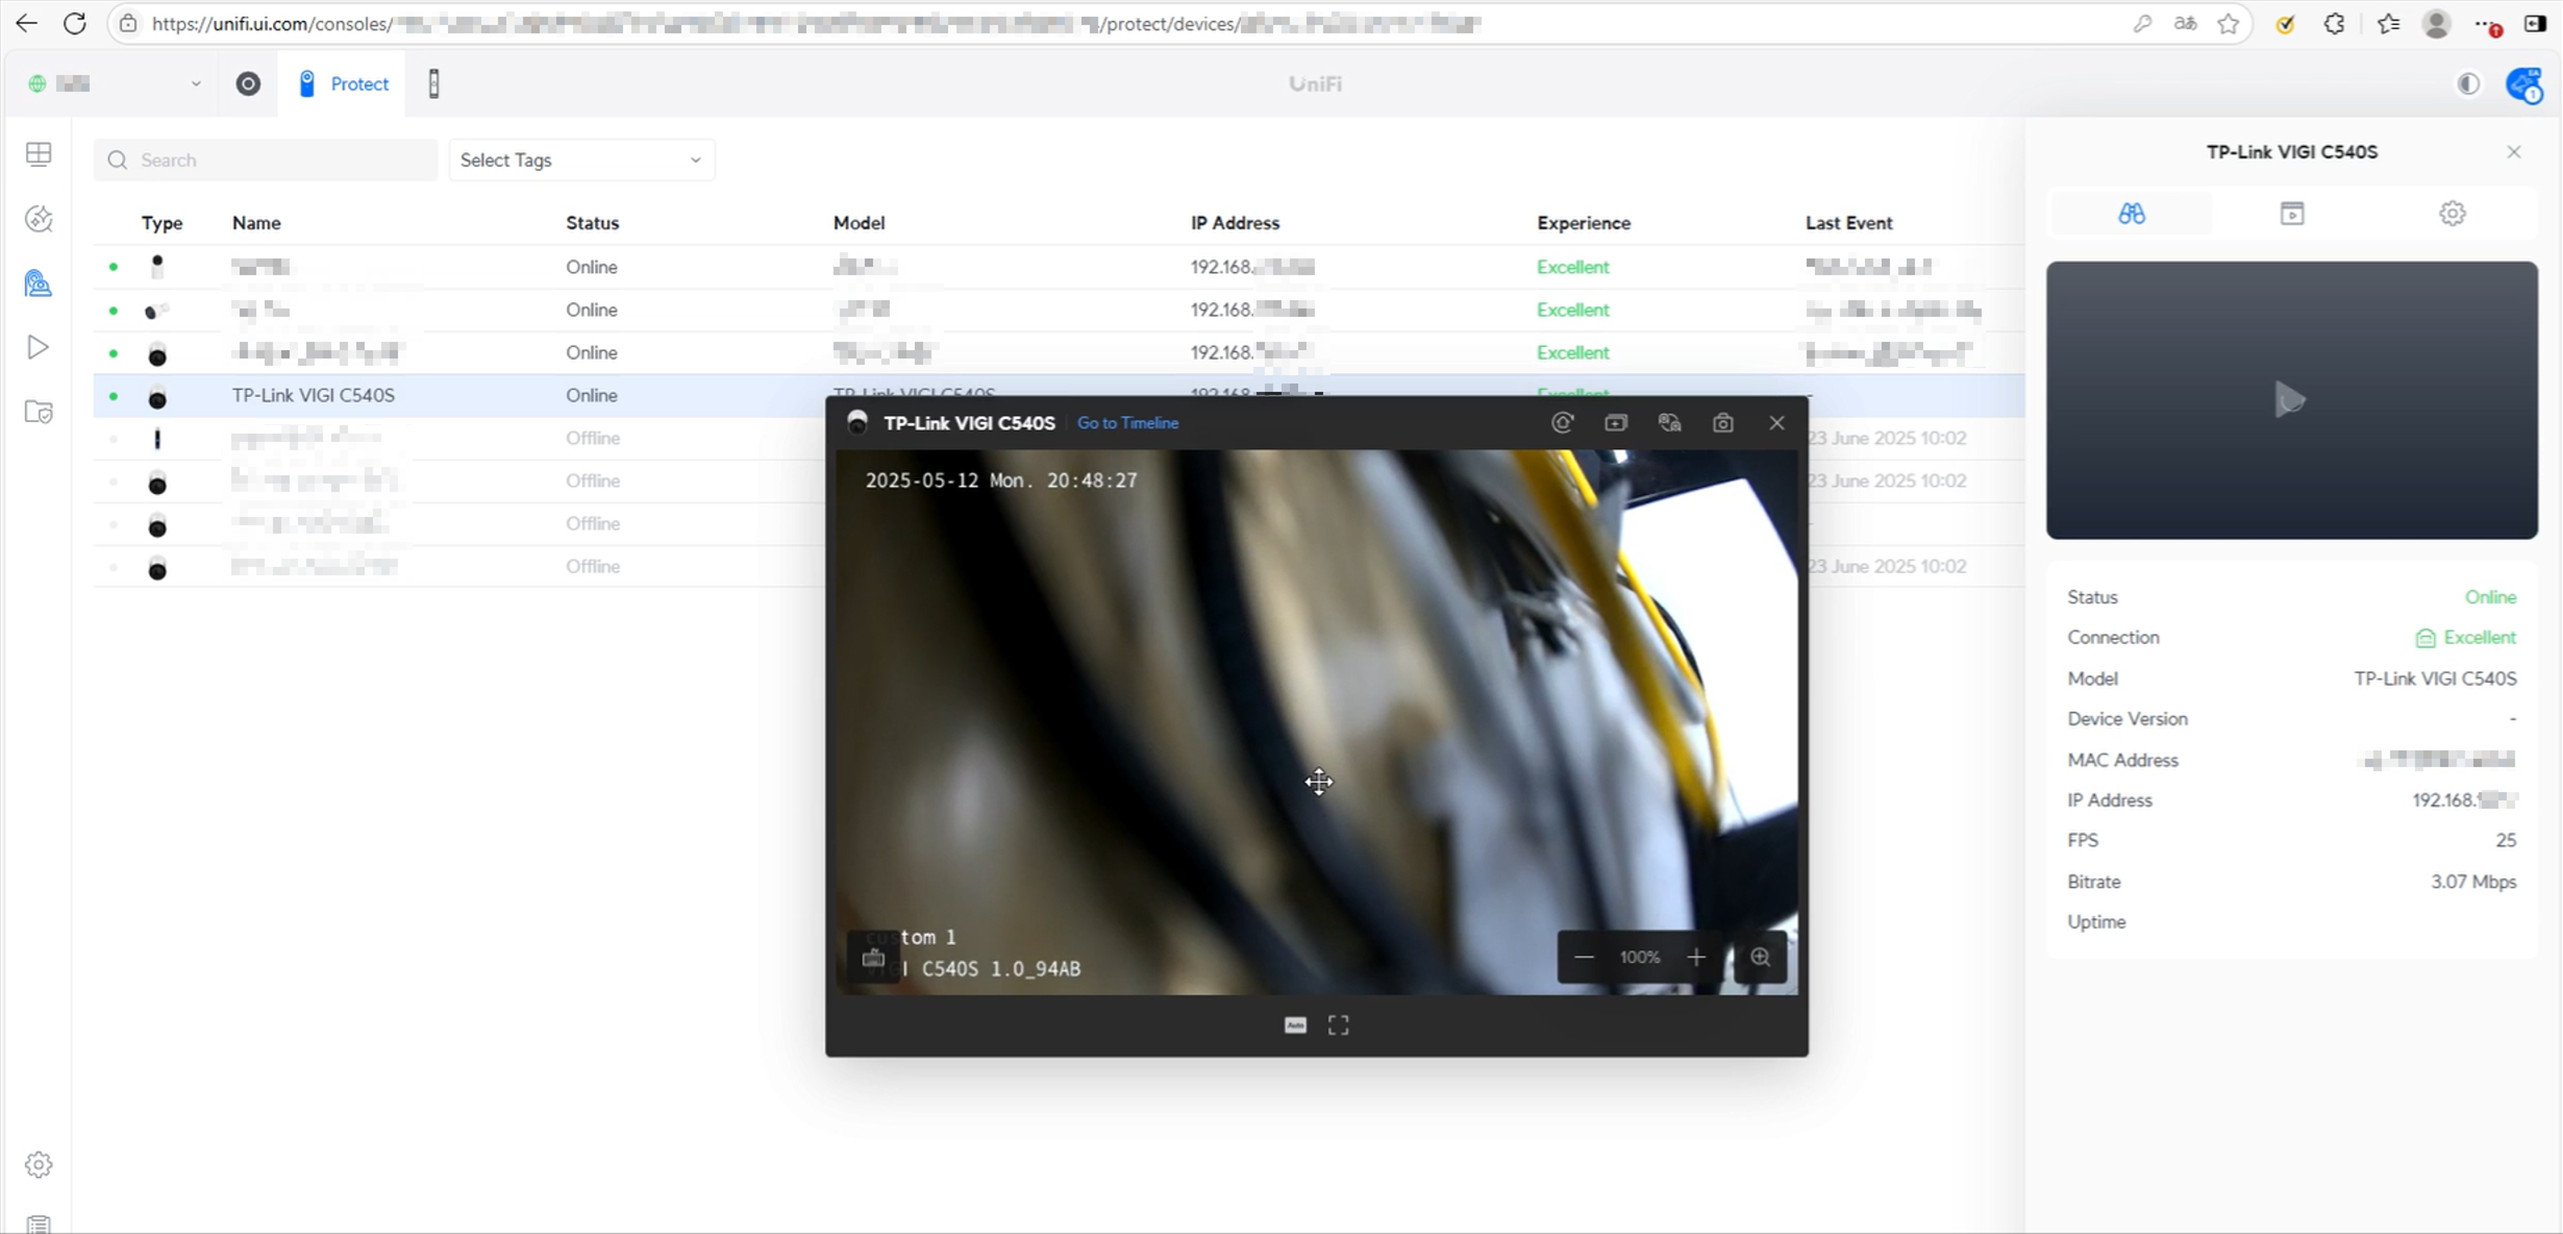Screen dimensions: 2563x1234
Task: Sort by the Name column header
Action: click(x=256, y=223)
